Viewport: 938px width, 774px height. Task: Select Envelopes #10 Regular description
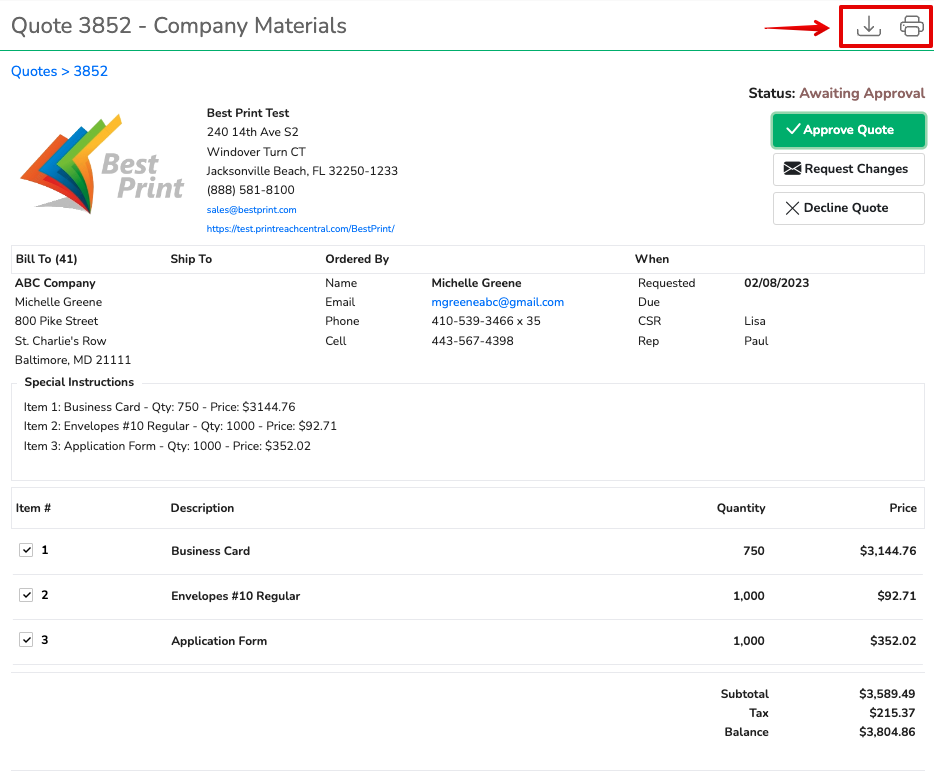click(x=236, y=596)
